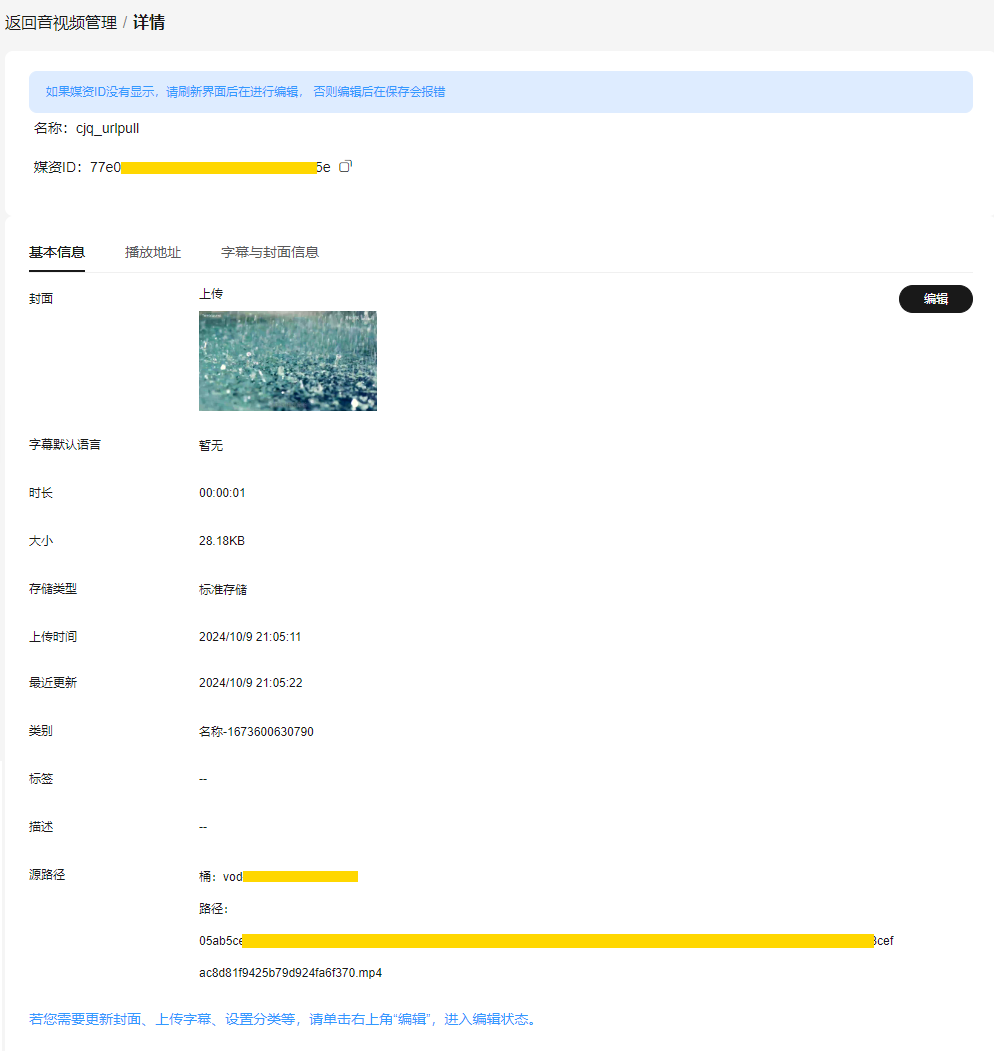
Task: Go back via 返回音视频管理 link
Action: tap(61, 22)
